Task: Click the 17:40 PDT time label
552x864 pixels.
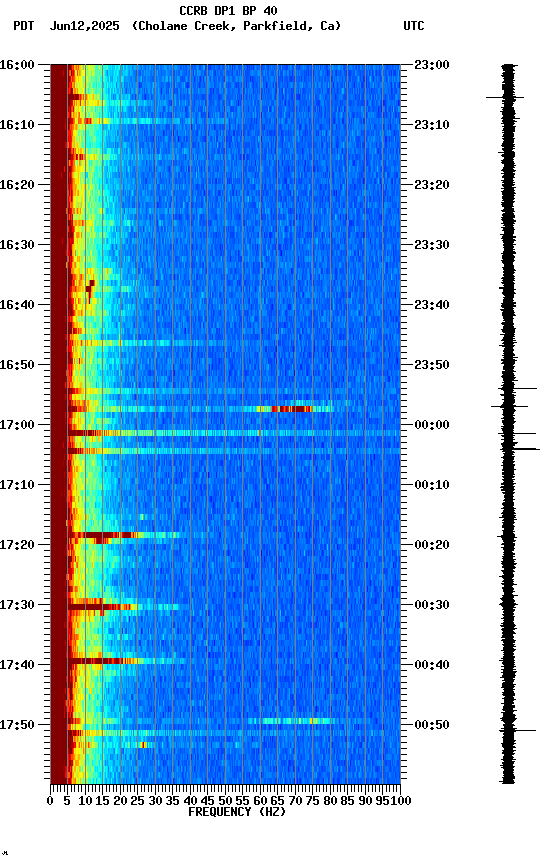Action: (x=17, y=665)
